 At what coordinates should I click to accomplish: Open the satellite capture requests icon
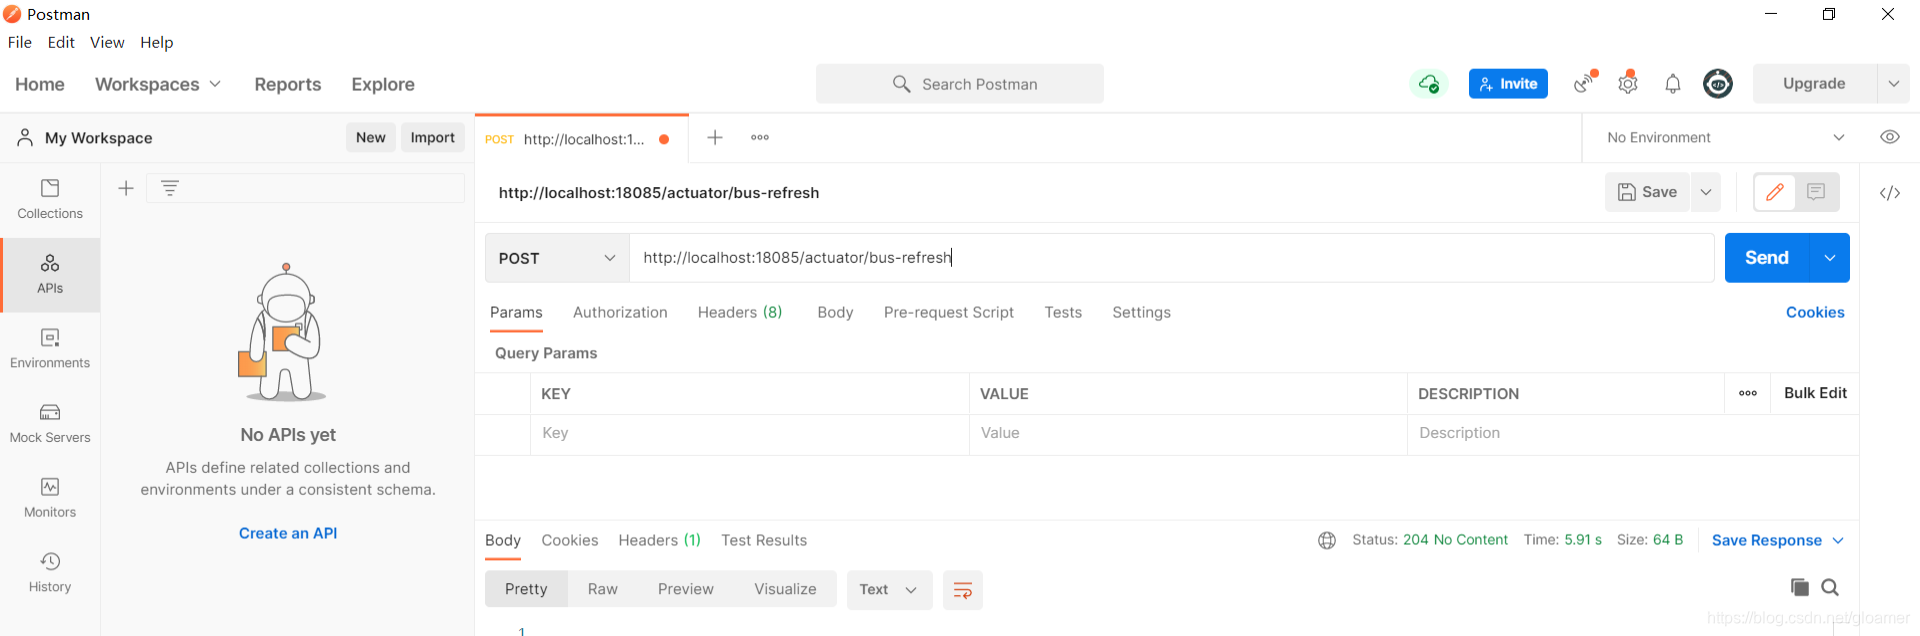(x=1586, y=83)
